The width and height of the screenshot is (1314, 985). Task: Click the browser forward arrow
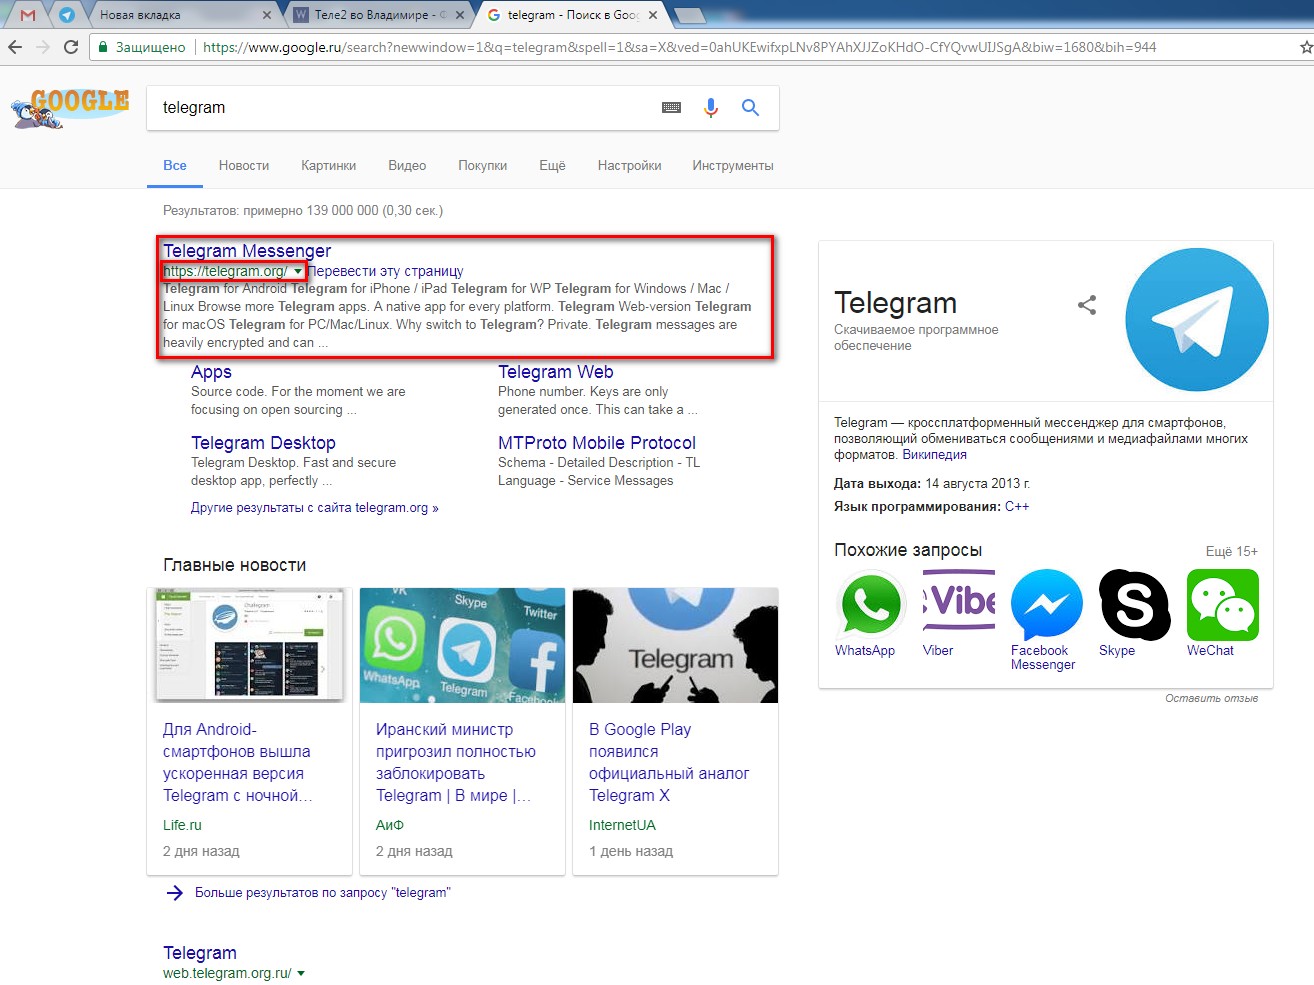pyautogui.click(x=42, y=47)
